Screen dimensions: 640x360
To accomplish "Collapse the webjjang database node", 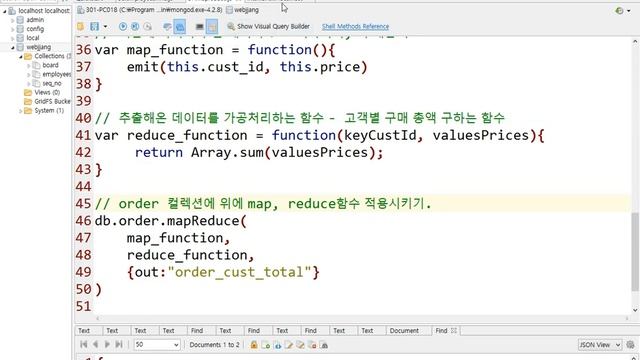I will coord(12,47).
